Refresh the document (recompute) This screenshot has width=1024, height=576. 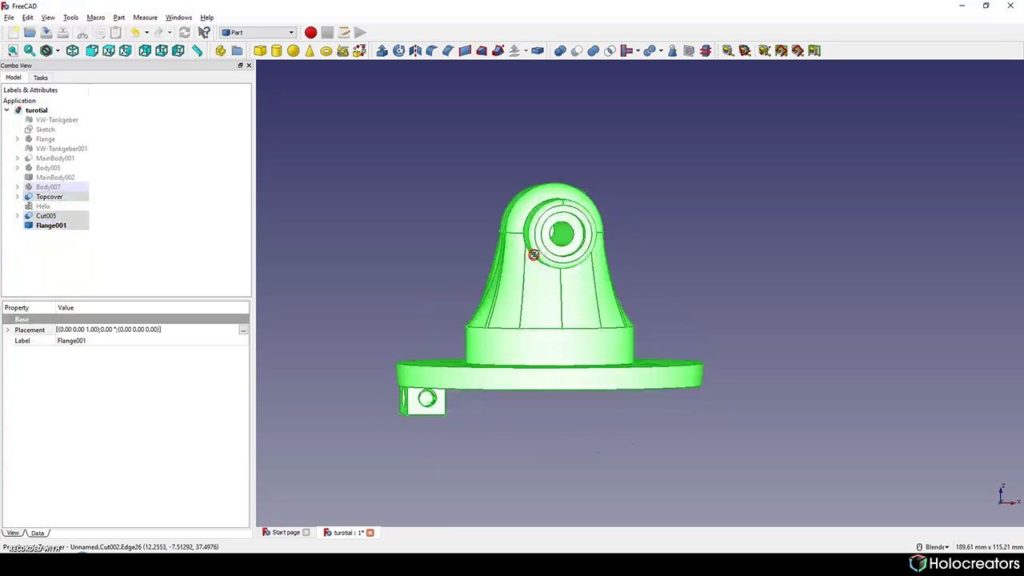pos(185,33)
